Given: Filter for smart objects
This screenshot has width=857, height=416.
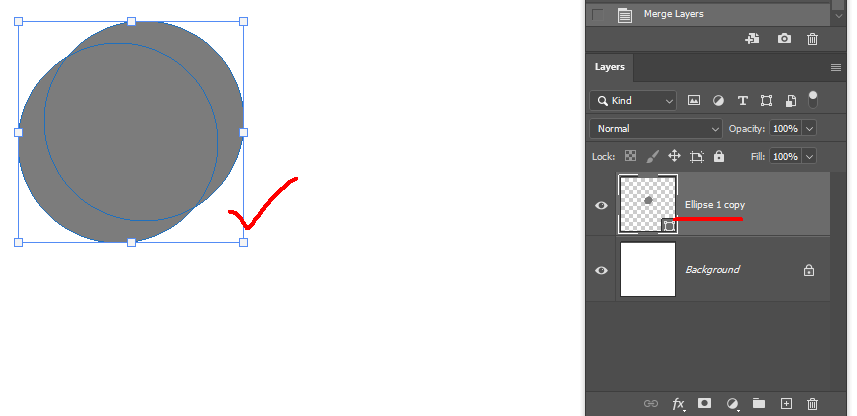Looking at the screenshot, I should [x=790, y=101].
